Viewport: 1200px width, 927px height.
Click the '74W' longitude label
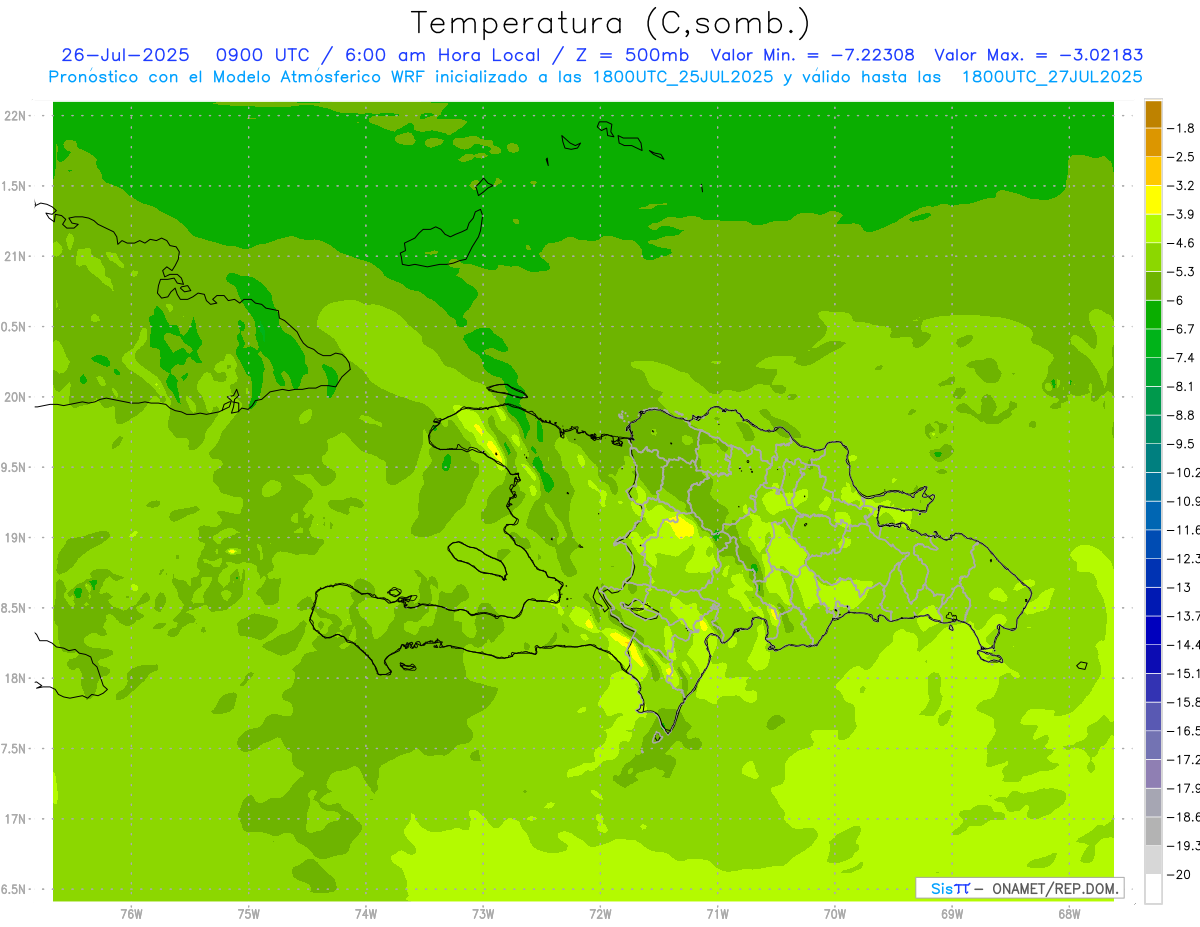pos(366,913)
